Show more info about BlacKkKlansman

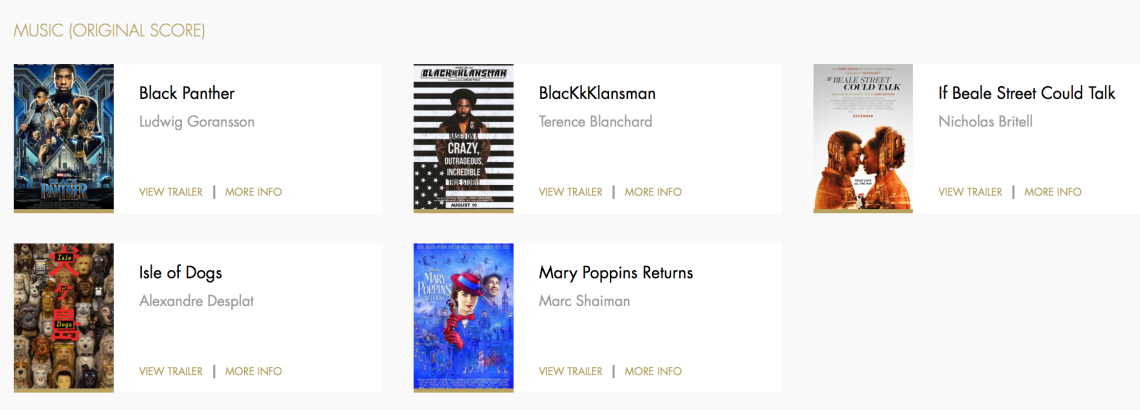pos(653,192)
